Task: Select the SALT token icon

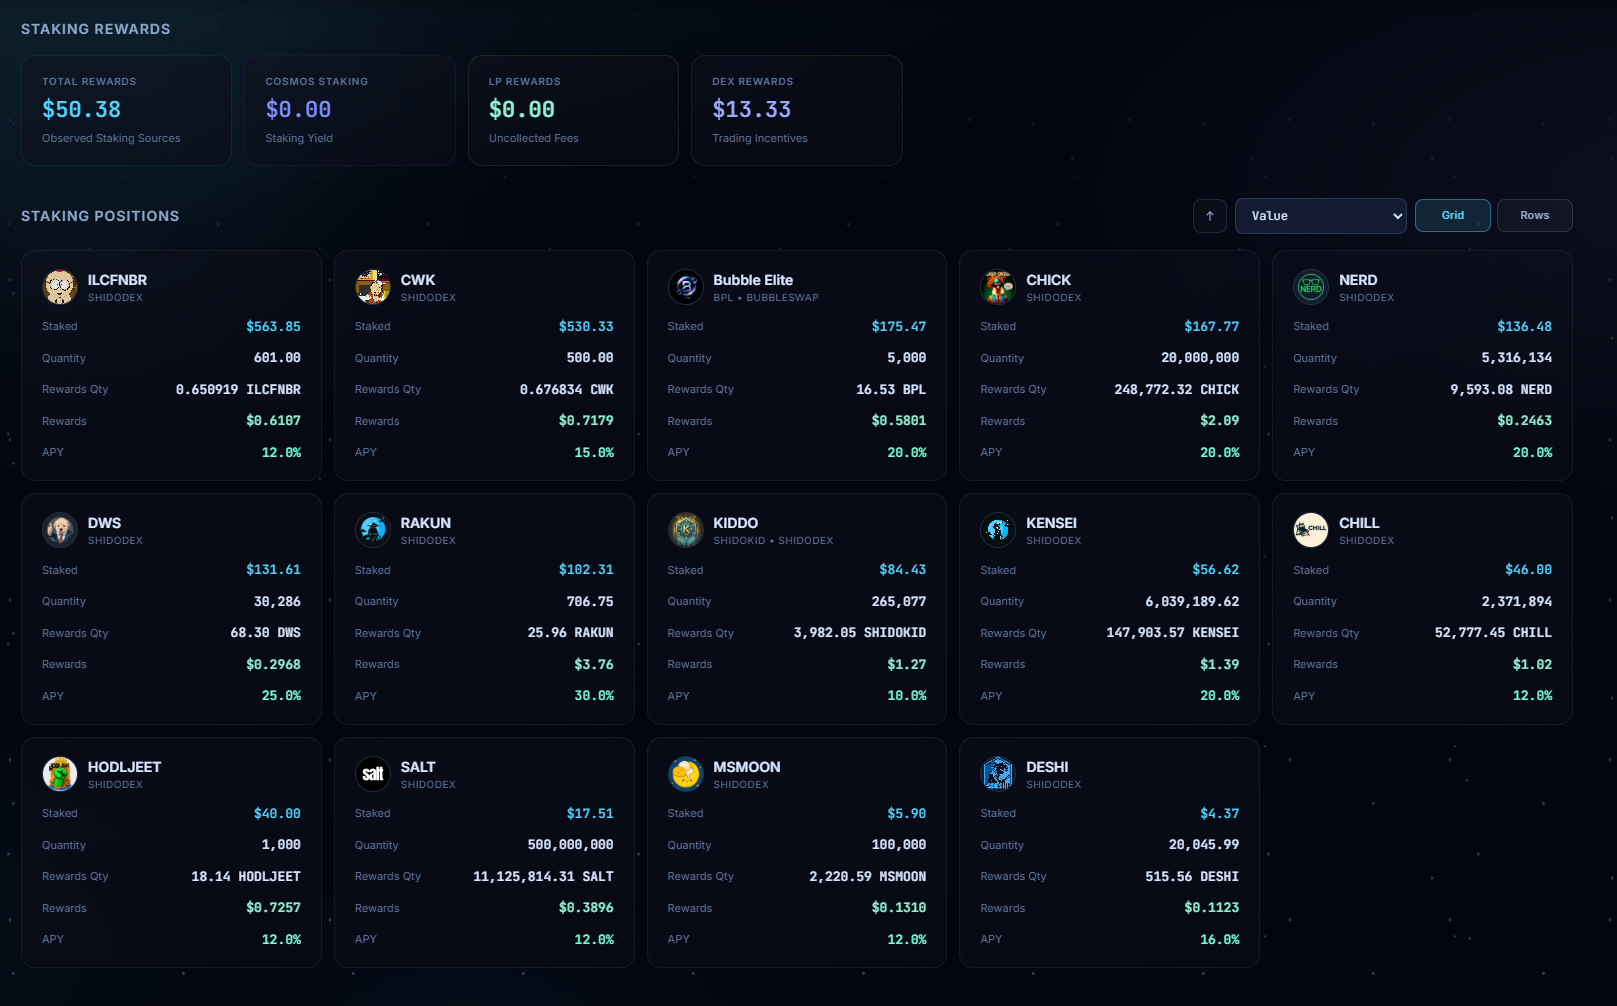Action: [x=372, y=773]
